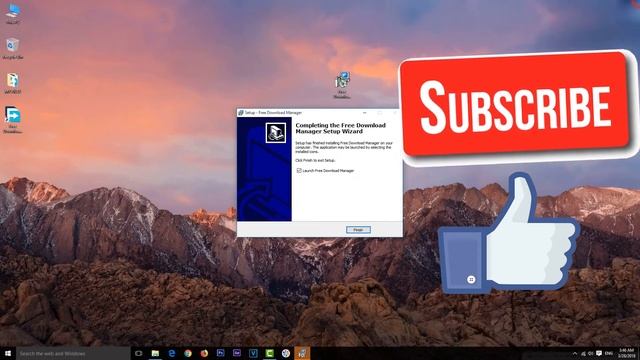Open the volume control tray icon
640x360 pixels.
tap(591, 353)
